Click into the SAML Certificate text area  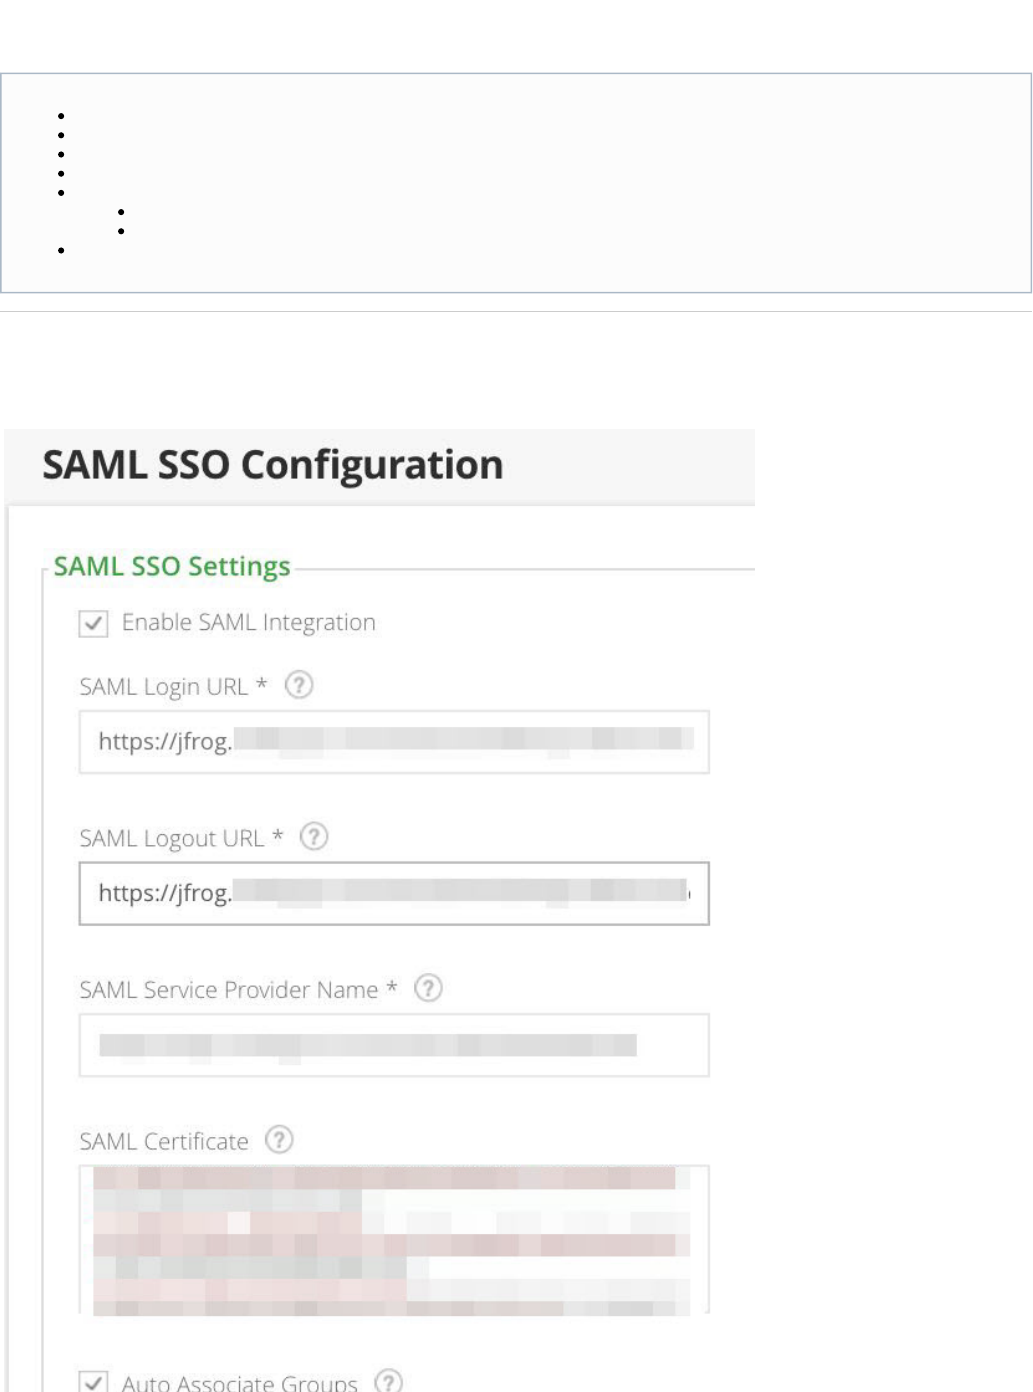[394, 1239]
